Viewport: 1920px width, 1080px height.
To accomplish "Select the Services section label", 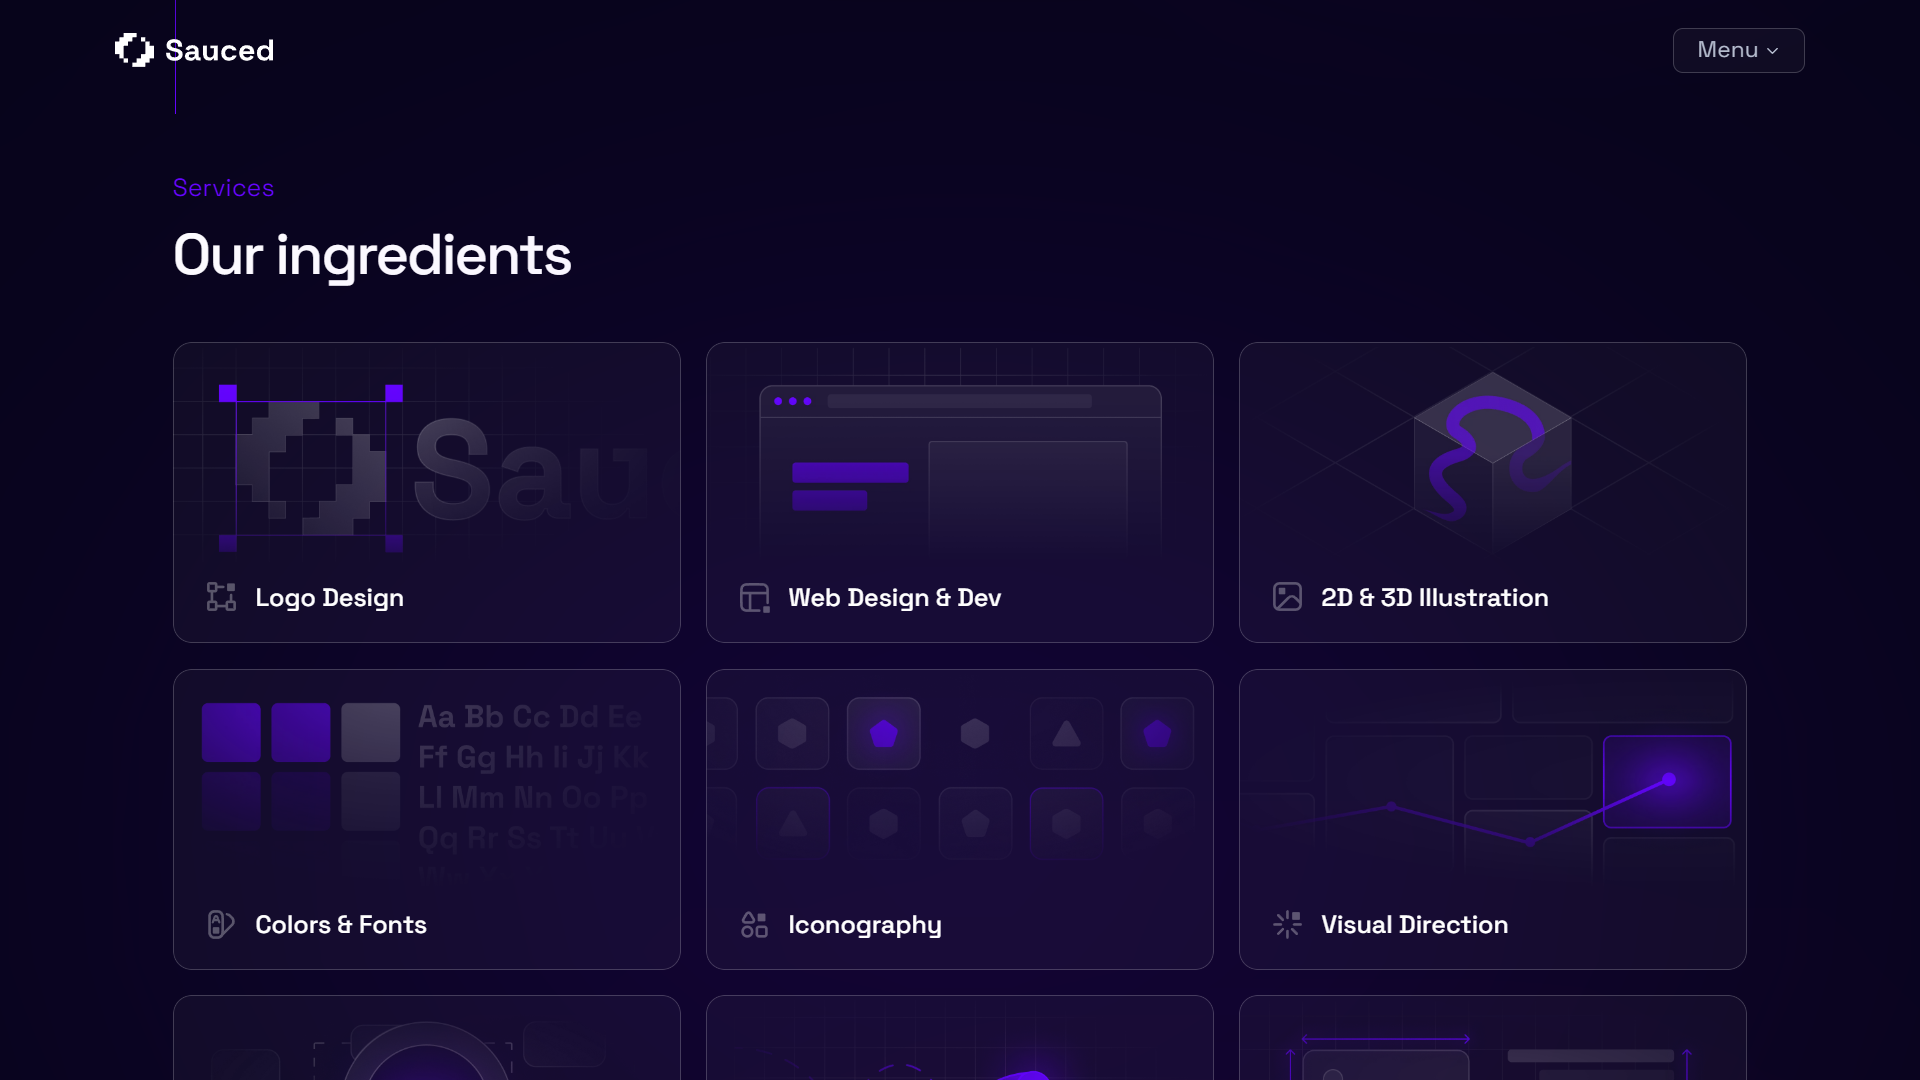I will [x=223, y=188].
